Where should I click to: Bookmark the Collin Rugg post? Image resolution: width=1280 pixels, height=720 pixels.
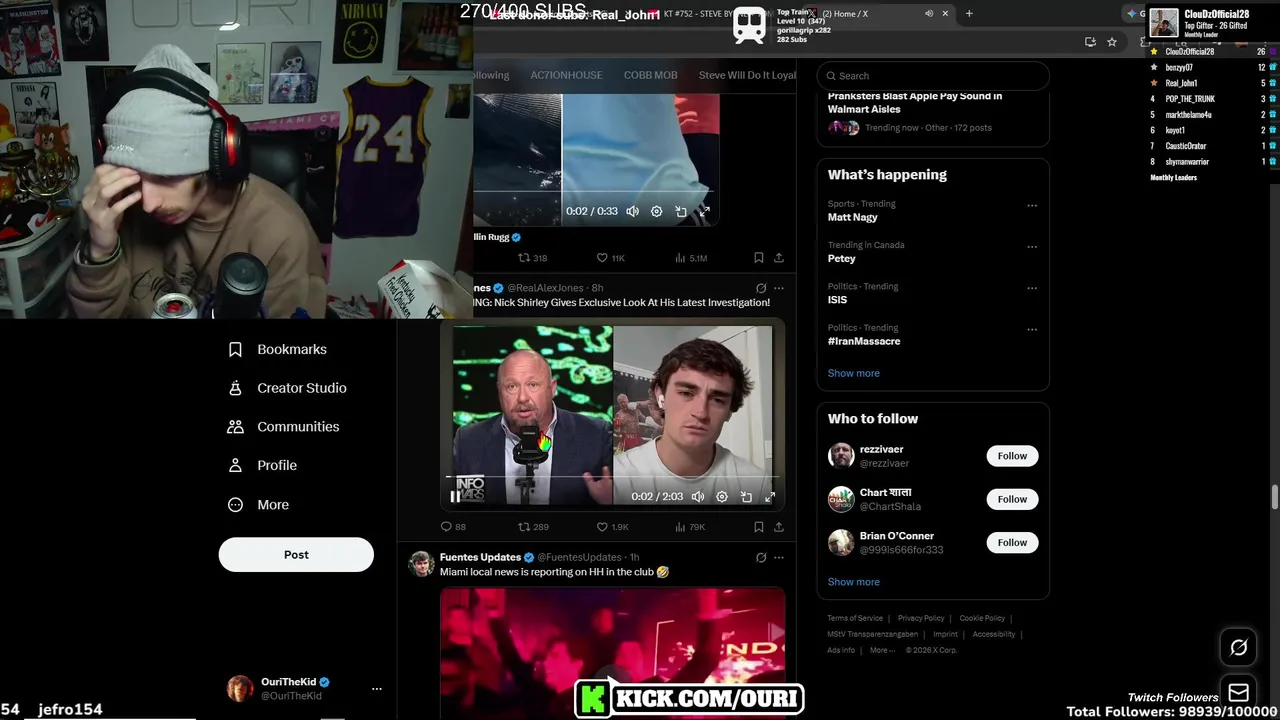[758, 258]
